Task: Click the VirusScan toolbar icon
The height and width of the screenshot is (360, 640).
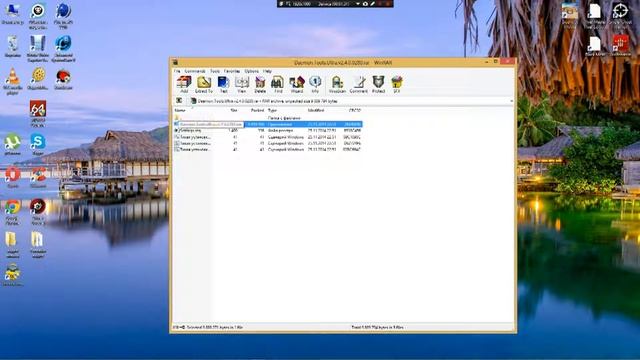Action: (337, 84)
